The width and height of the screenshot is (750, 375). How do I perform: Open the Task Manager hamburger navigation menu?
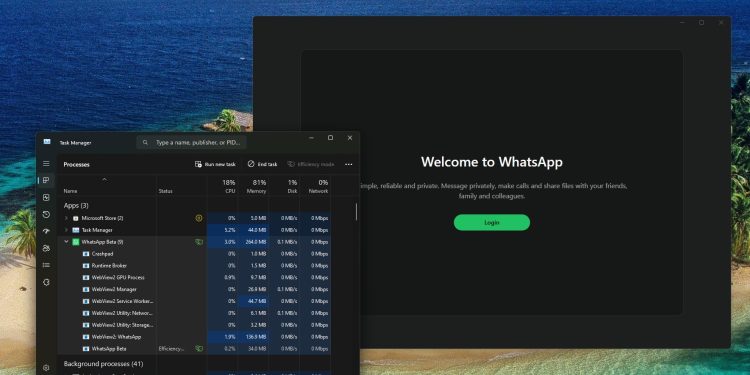[x=46, y=164]
